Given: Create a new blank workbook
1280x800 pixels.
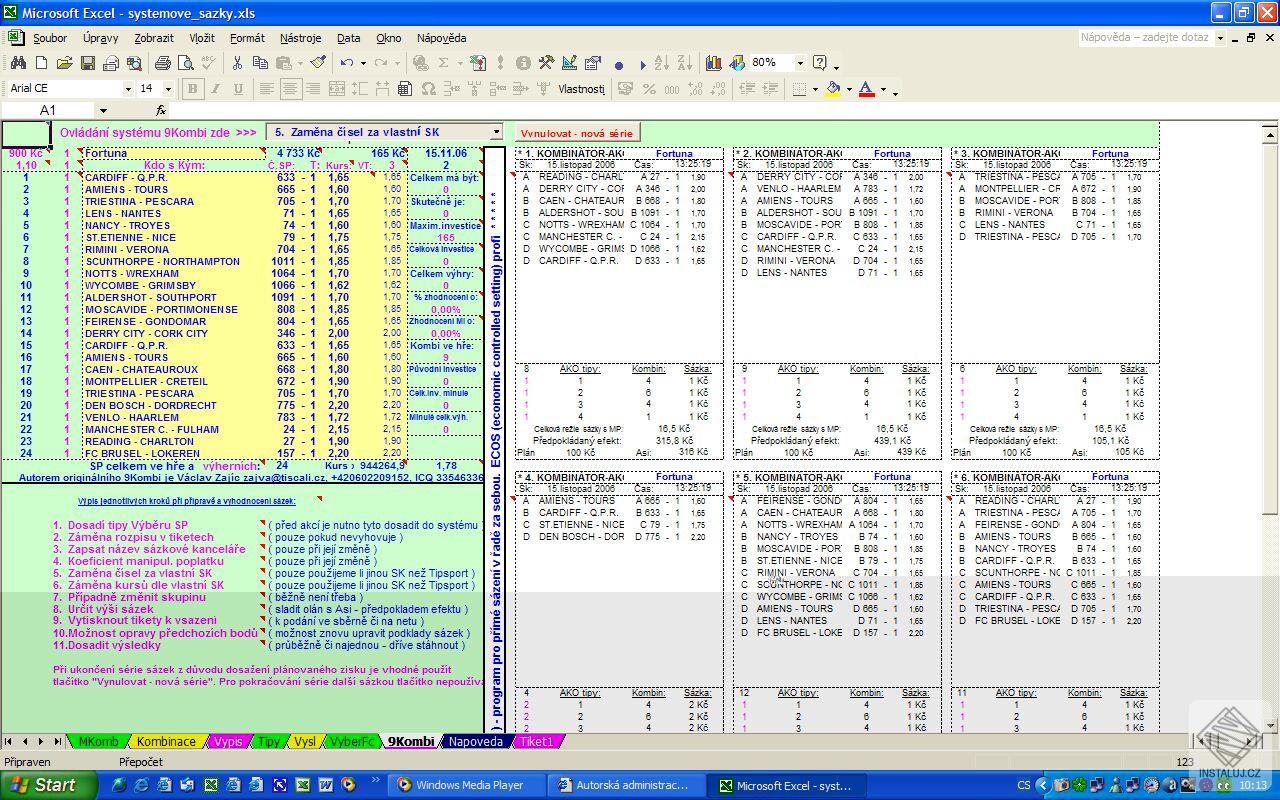Looking at the screenshot, I should pos(41,63).
